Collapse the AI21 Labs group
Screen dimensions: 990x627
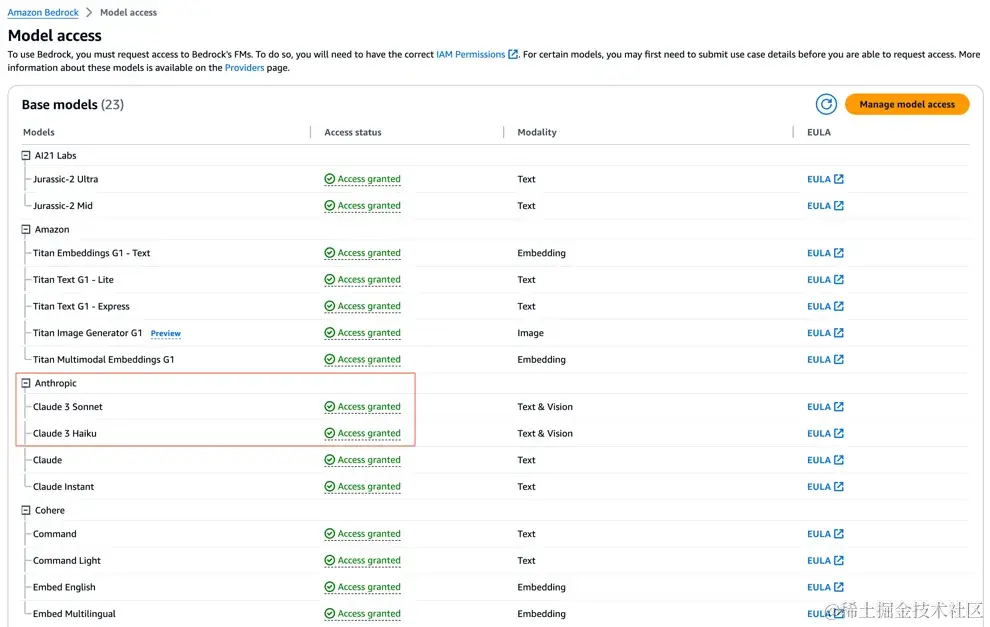[x=26, y=155]
